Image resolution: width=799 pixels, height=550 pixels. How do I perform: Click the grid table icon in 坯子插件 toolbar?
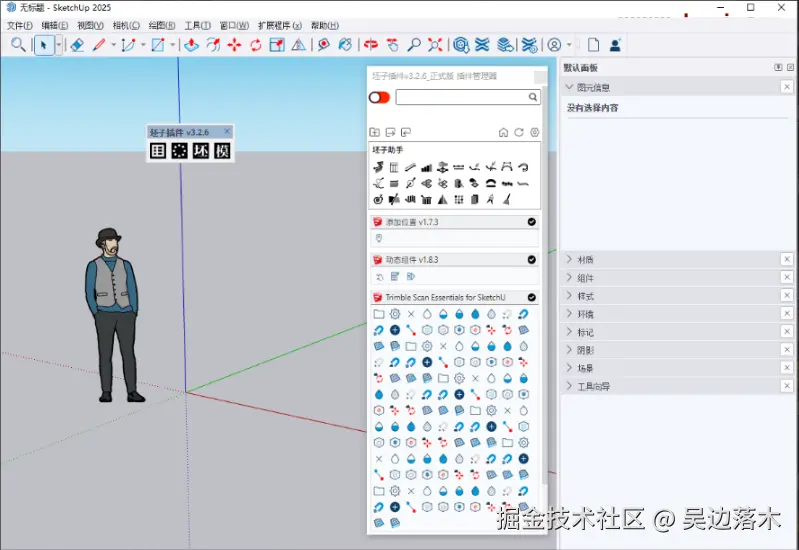click(x=158, y=150)
